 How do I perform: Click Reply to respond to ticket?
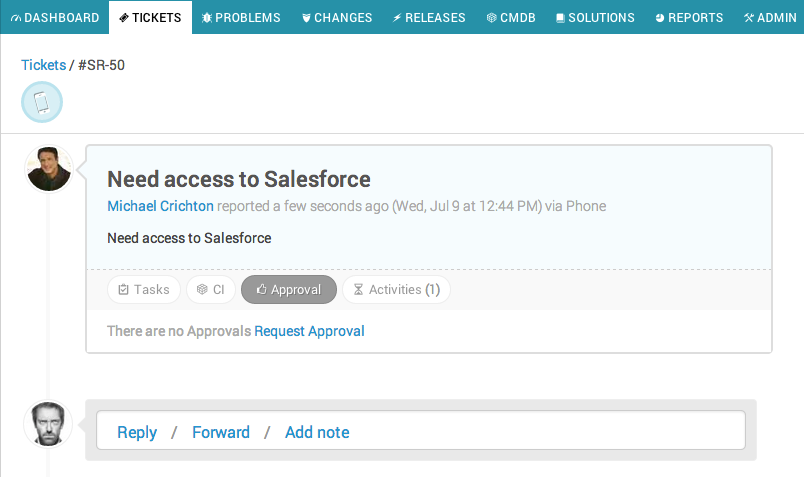(137, 432)
